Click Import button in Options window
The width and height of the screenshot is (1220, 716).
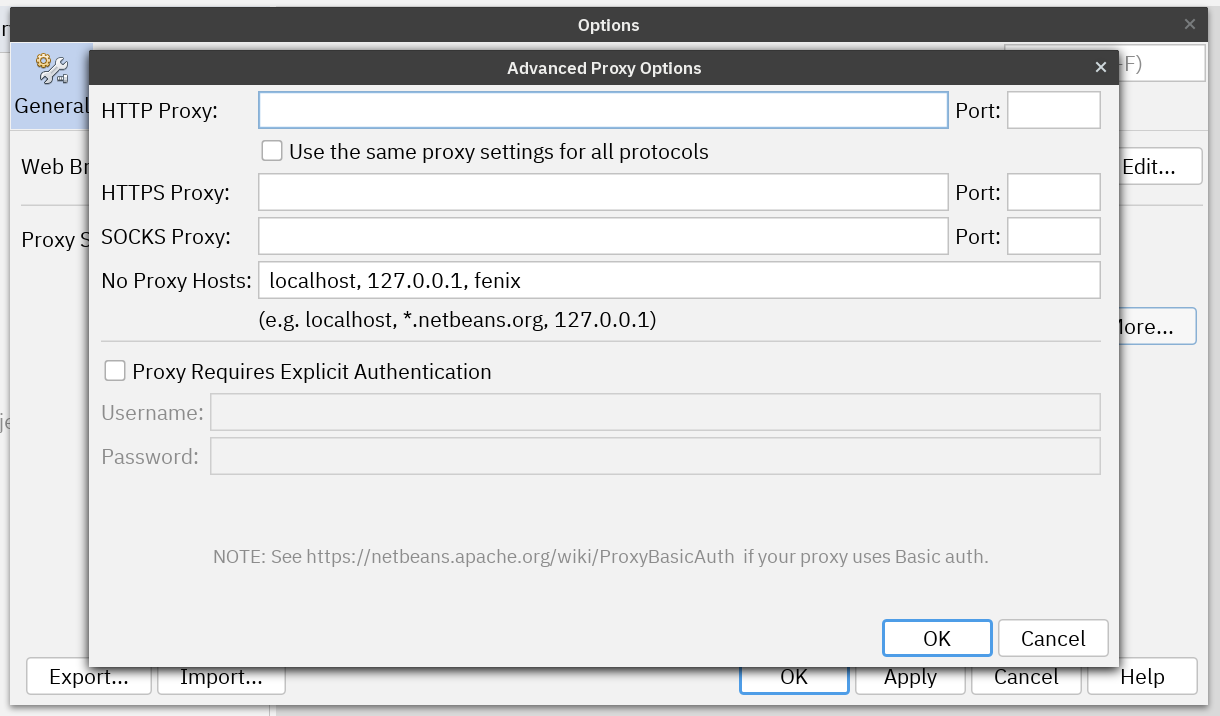(x=221, y=677)
